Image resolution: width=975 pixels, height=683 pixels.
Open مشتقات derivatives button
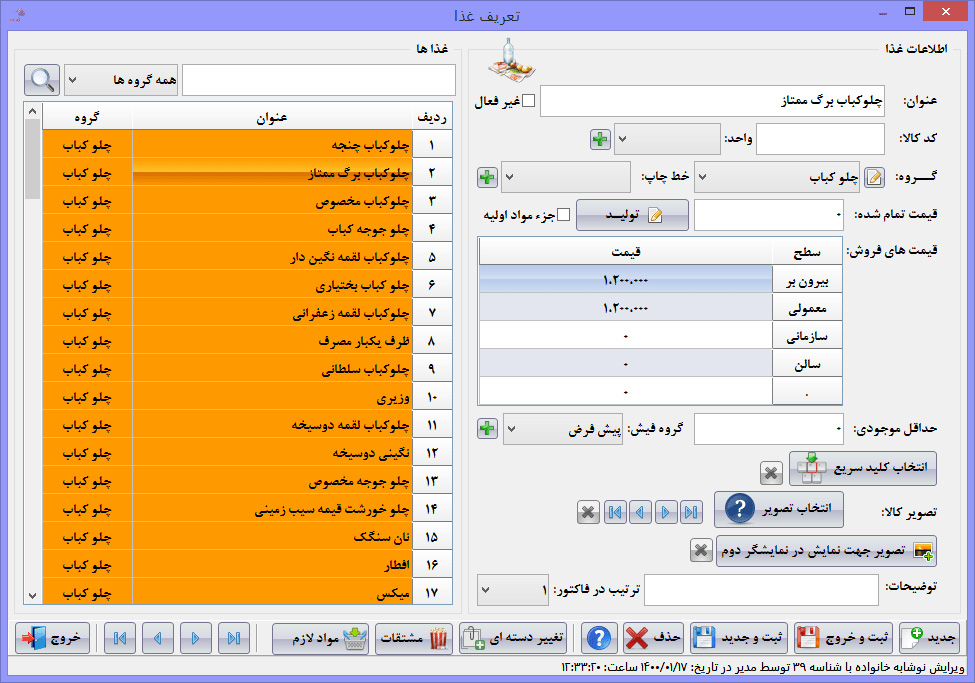(x=415, y=638)
